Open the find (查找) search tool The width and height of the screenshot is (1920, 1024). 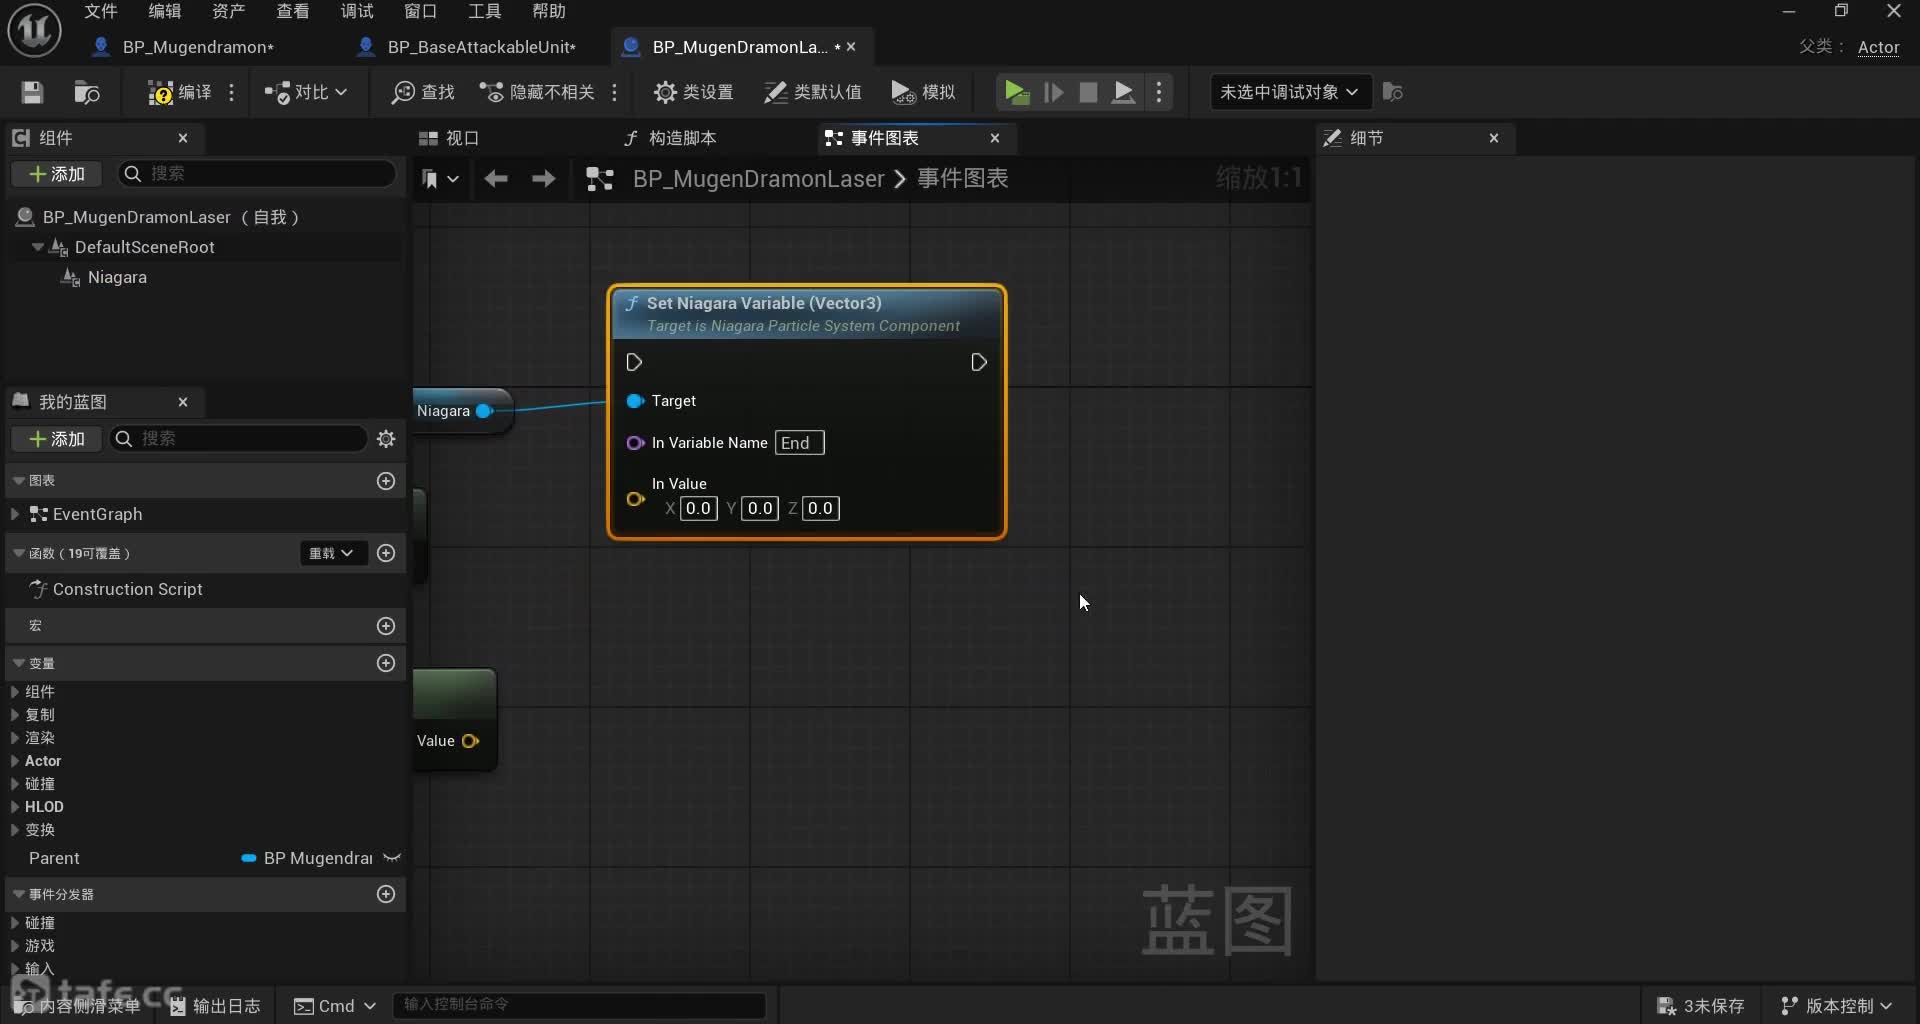[x=423, y=92]
